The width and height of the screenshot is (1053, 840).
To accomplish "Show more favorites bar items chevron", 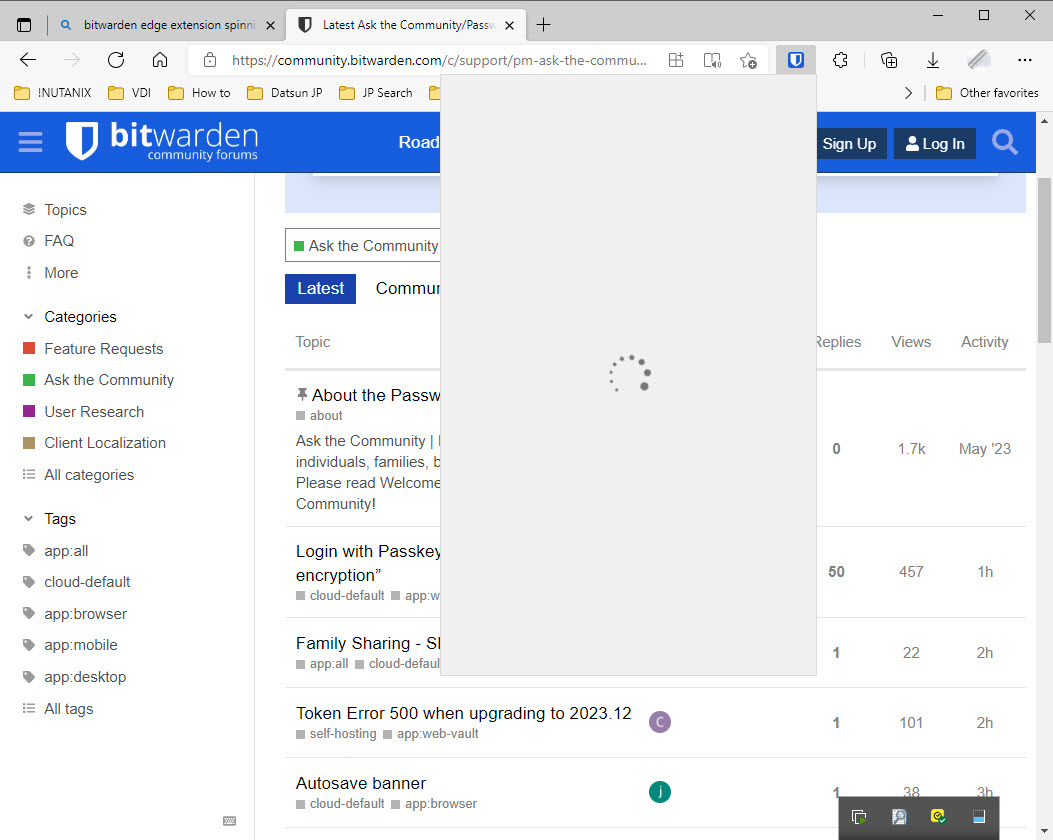I will coord(908,93).
